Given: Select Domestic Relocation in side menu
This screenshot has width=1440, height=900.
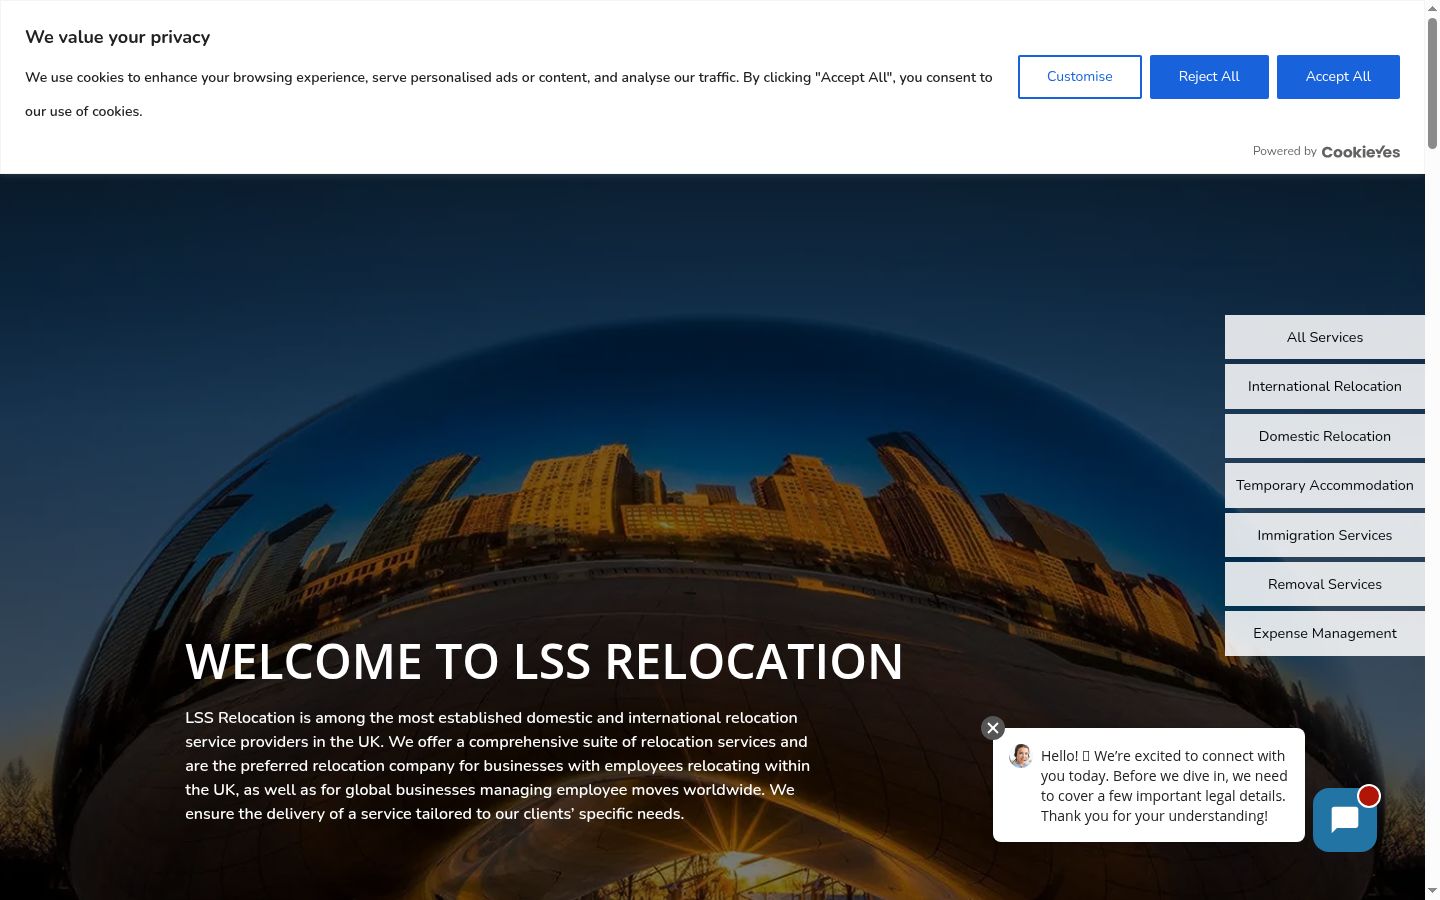Looking at the screenshot, I should tap(1325, 436).
